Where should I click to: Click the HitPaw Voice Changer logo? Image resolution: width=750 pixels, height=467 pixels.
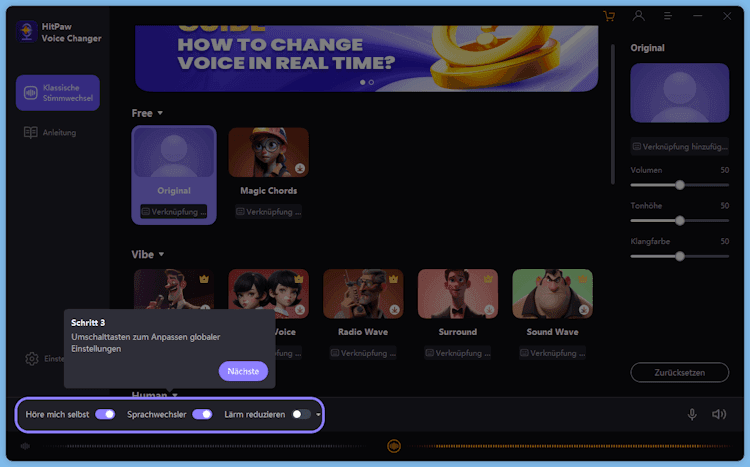click(x=27, y=32)
